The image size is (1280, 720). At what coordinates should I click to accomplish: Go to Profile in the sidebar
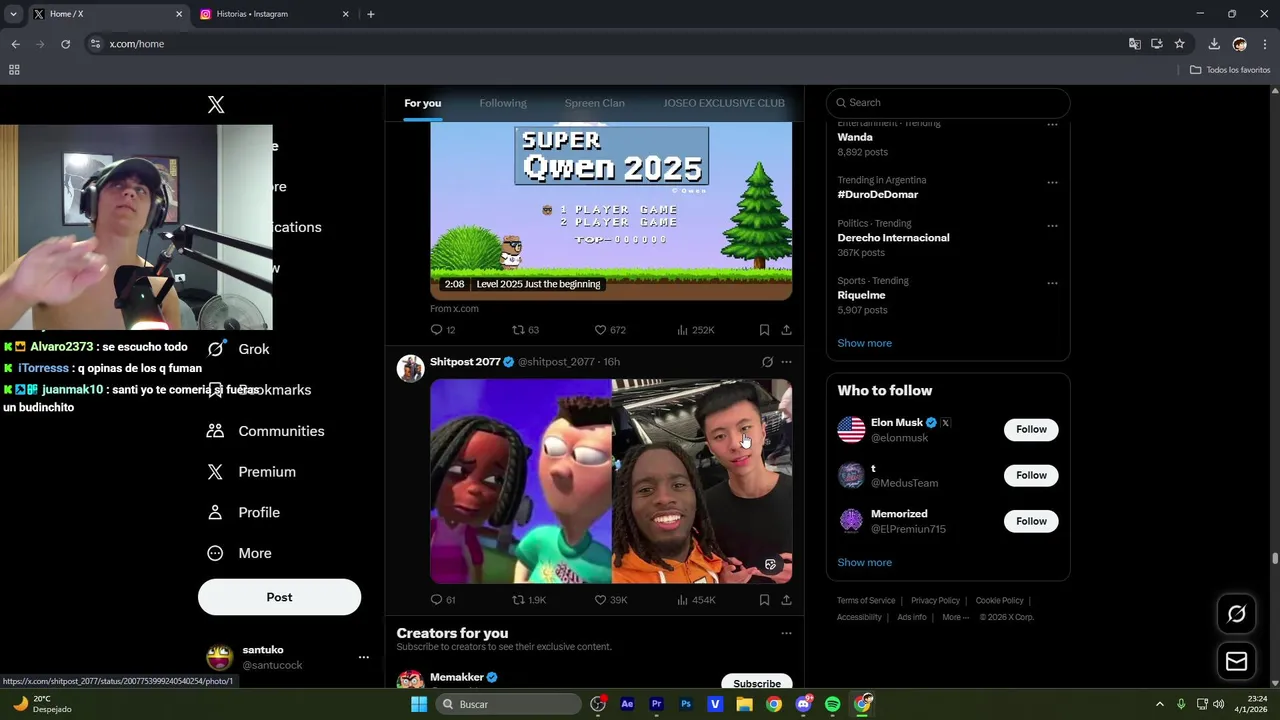coord(243,512)
